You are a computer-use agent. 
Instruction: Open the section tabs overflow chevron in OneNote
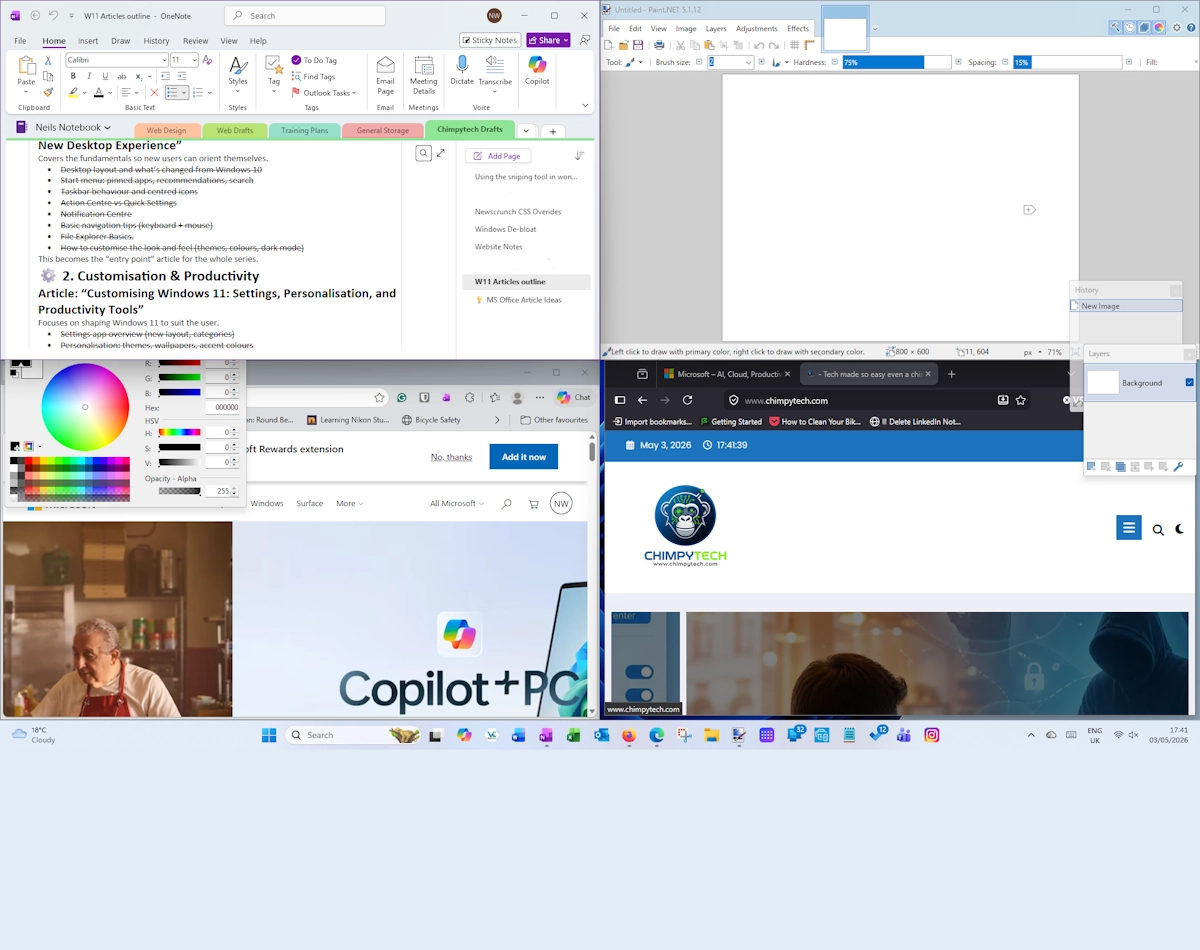[526, 131]
